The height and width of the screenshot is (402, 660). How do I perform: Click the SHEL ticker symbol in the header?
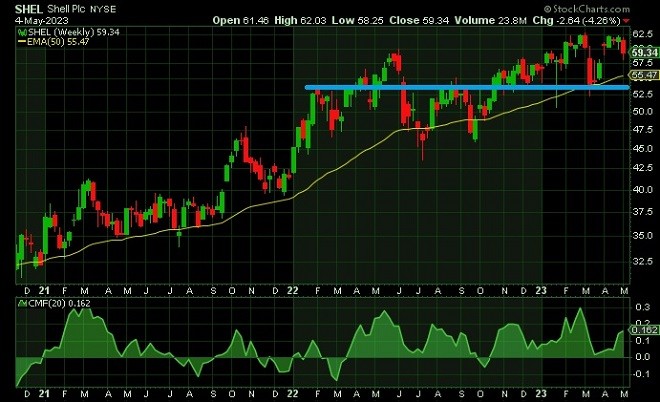pyautogui.click(x=29, y=9)
